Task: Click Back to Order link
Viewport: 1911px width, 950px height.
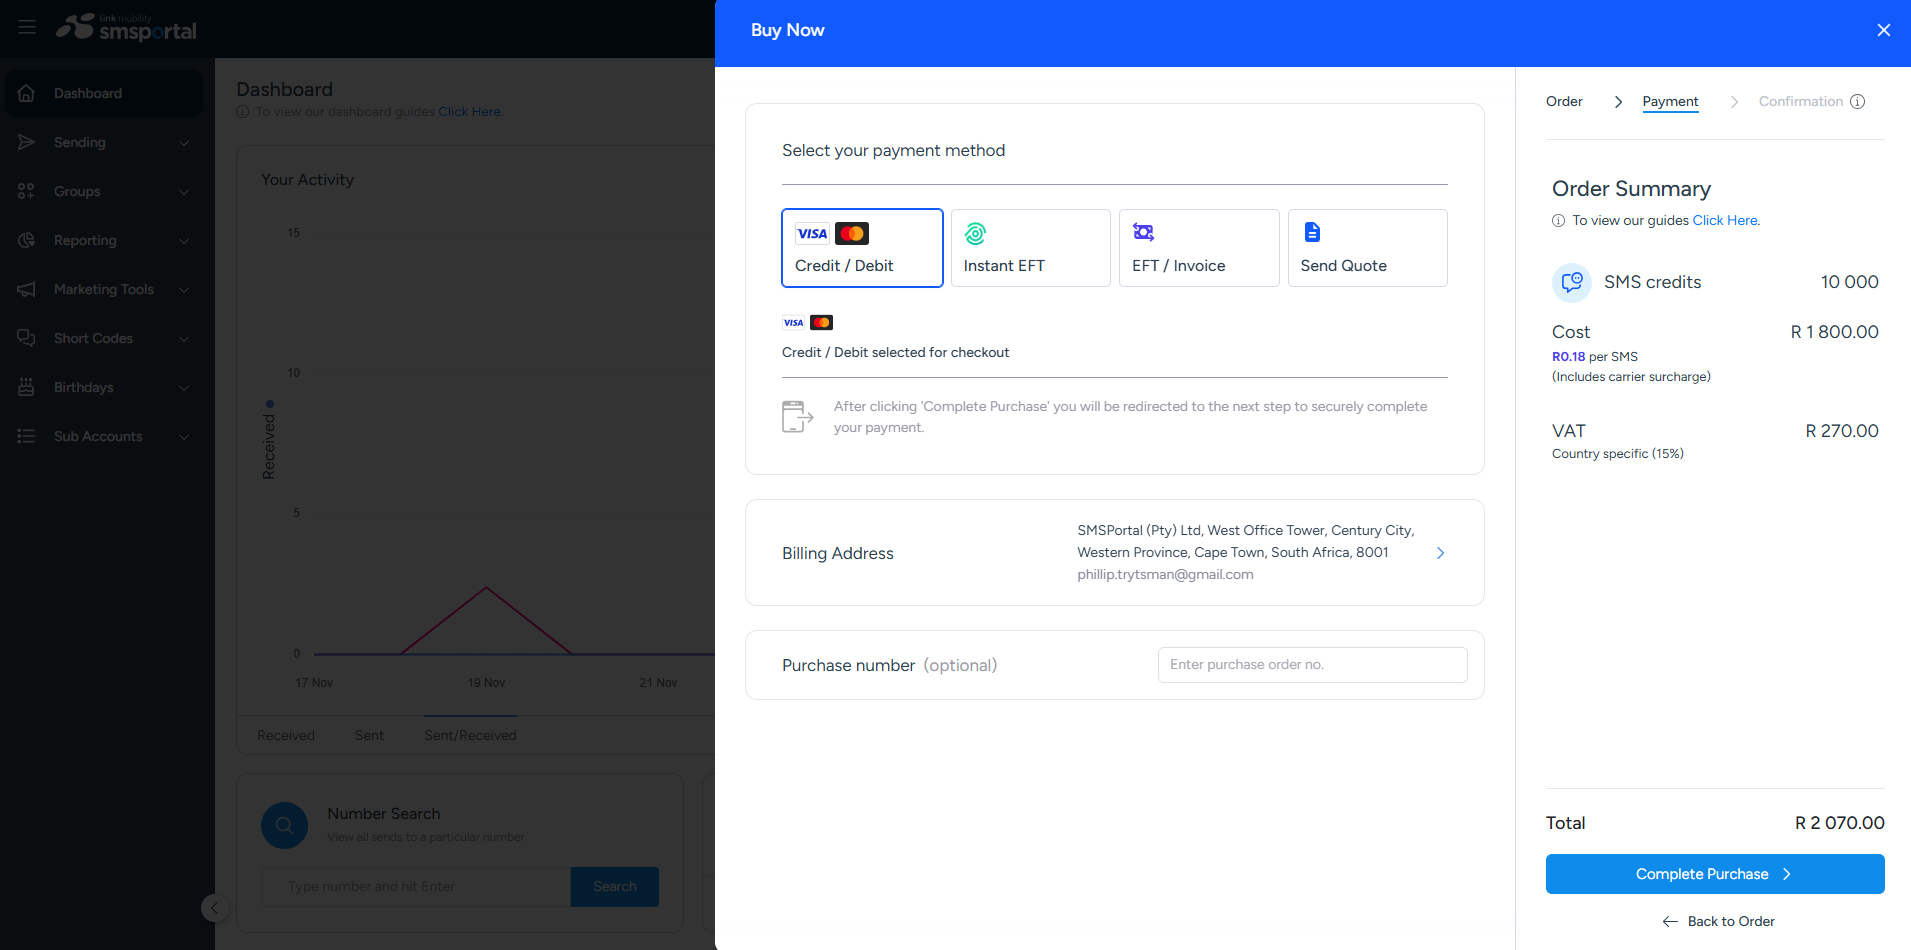Action: click(1719, 921)
